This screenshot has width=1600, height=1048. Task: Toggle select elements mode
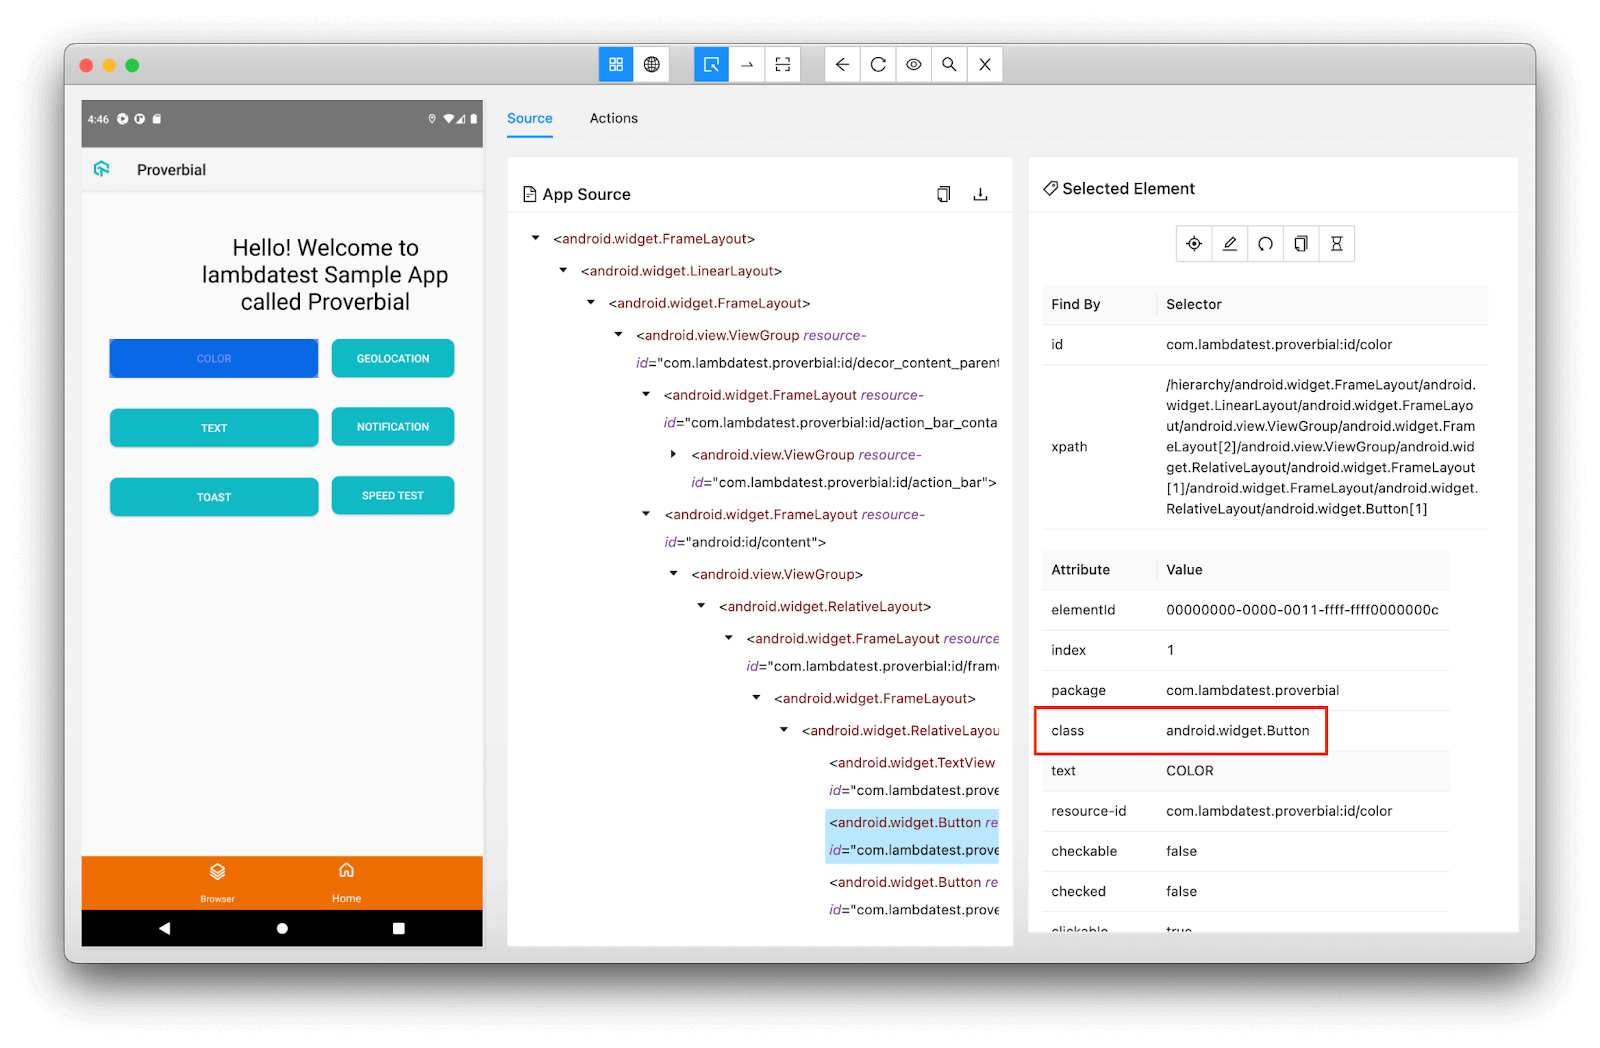(x=711, y=64)
